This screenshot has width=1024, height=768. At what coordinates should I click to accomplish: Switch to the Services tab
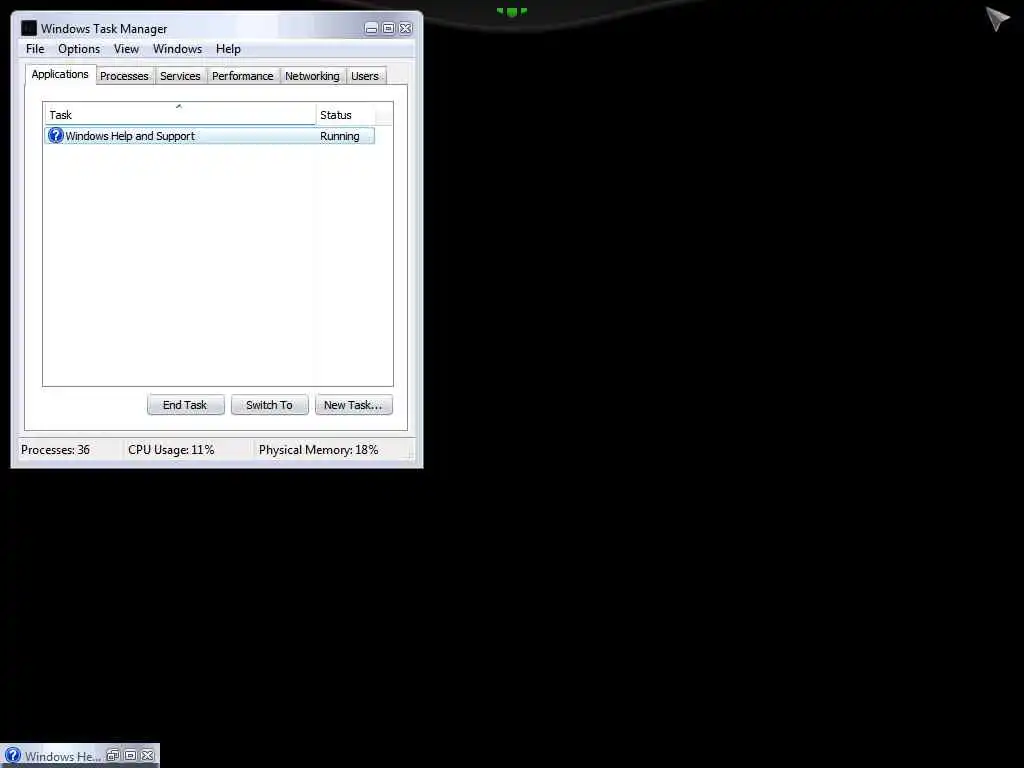pos(180,76)
